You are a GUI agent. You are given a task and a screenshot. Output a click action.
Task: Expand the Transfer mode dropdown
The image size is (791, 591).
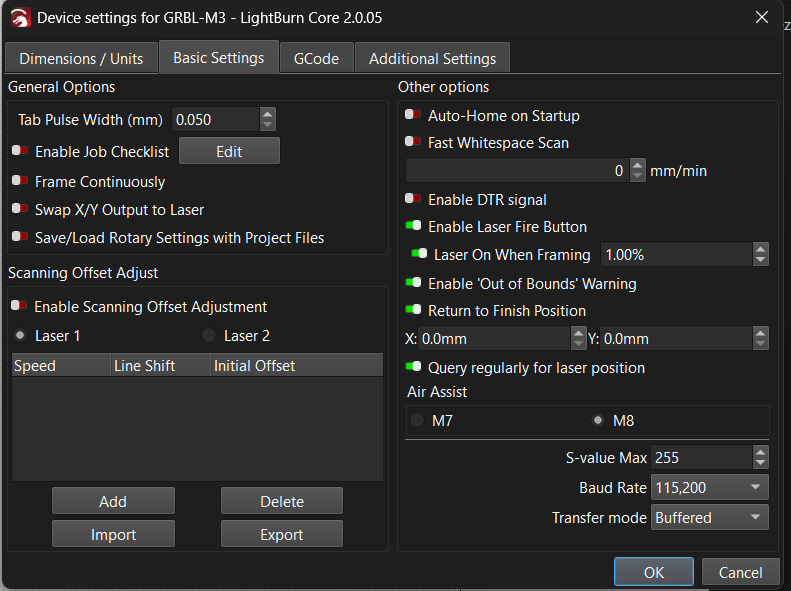tap(709, 518)
